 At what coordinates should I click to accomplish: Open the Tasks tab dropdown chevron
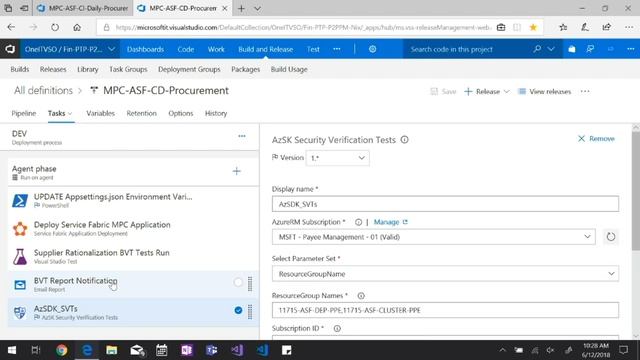pos(70,113)
